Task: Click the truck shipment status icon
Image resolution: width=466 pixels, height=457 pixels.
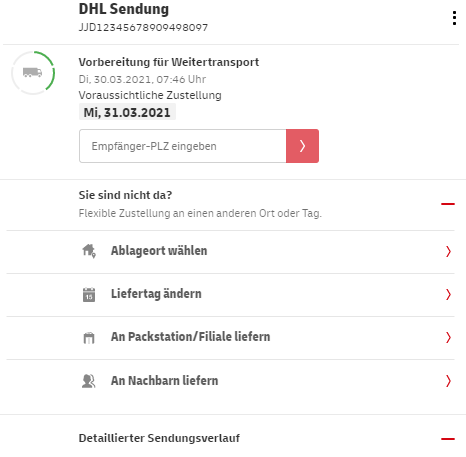Action: (32, 72)
